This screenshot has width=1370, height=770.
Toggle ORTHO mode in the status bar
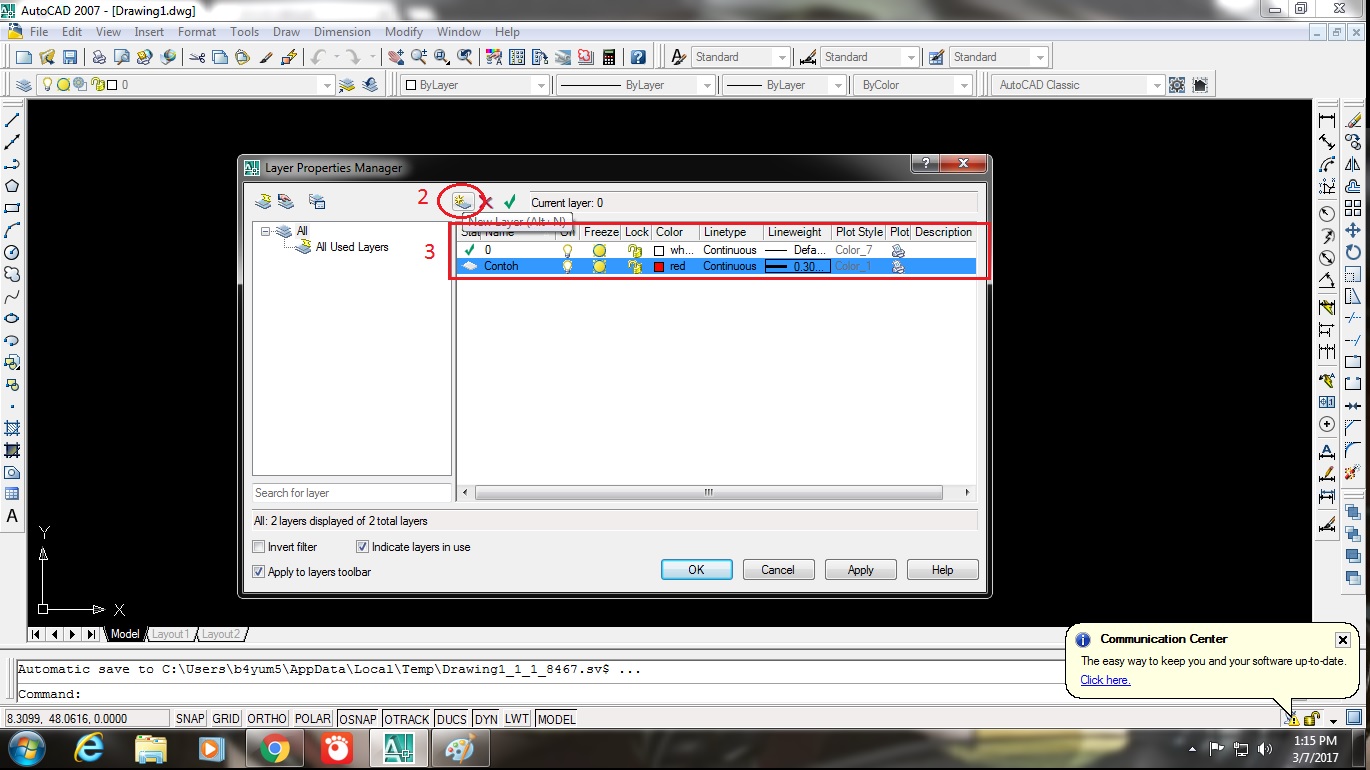265,718
